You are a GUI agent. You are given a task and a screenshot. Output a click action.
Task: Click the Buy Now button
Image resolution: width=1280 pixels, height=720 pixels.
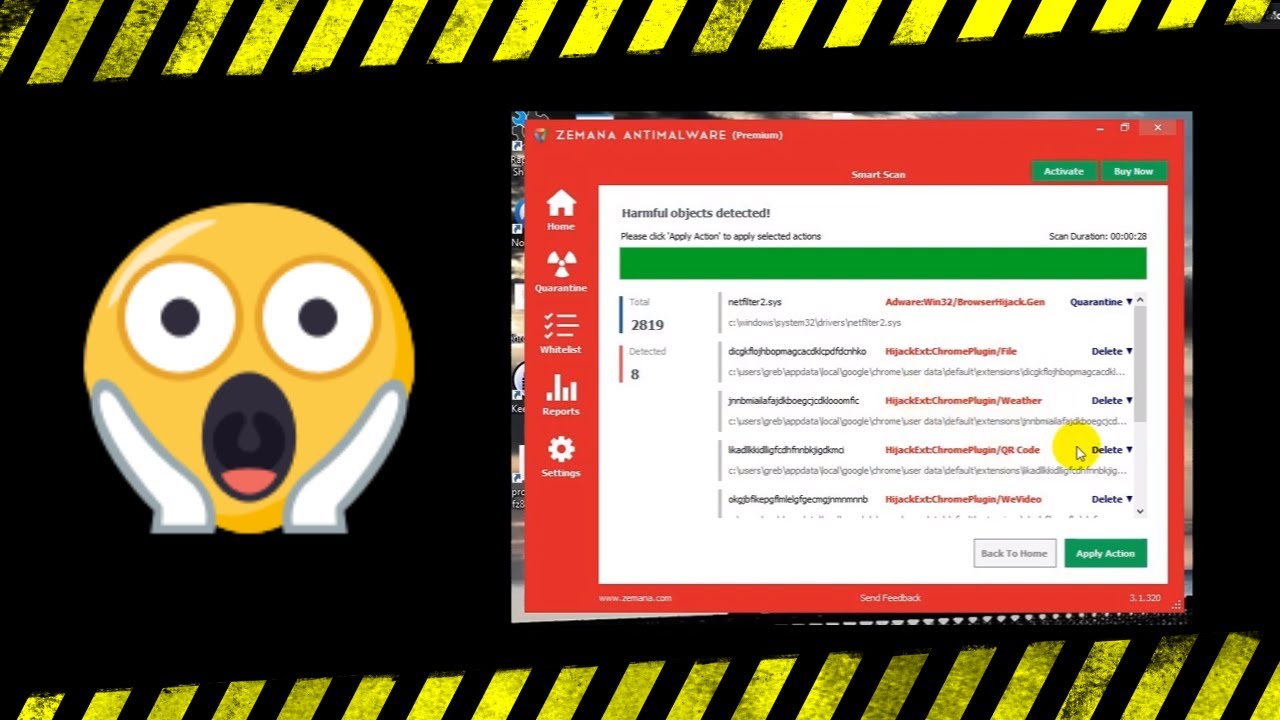(1133, 171)
